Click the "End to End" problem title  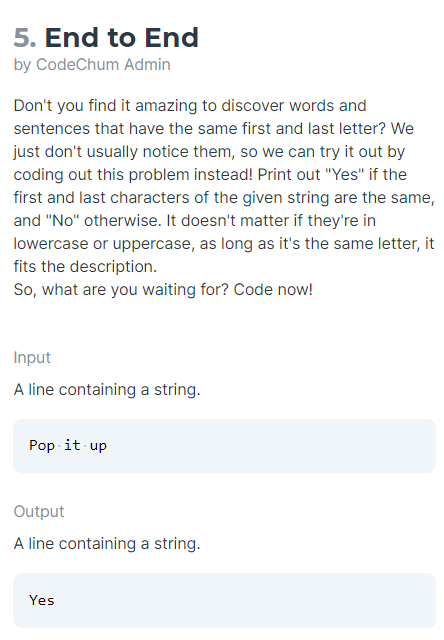[x=122, y=38]
